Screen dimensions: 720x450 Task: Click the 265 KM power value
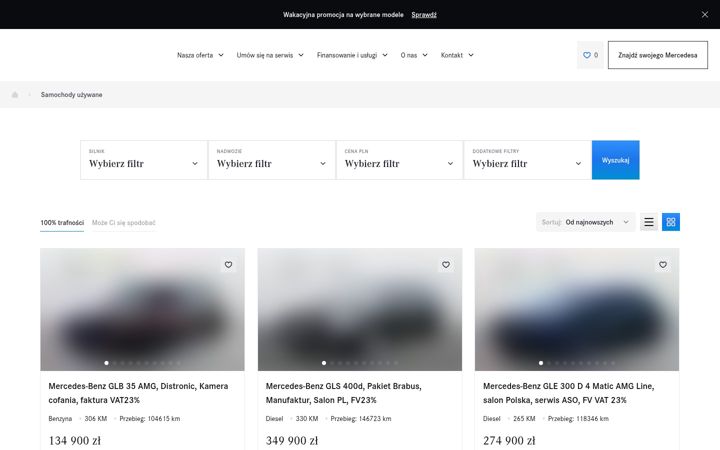click(x=524, y=419)
